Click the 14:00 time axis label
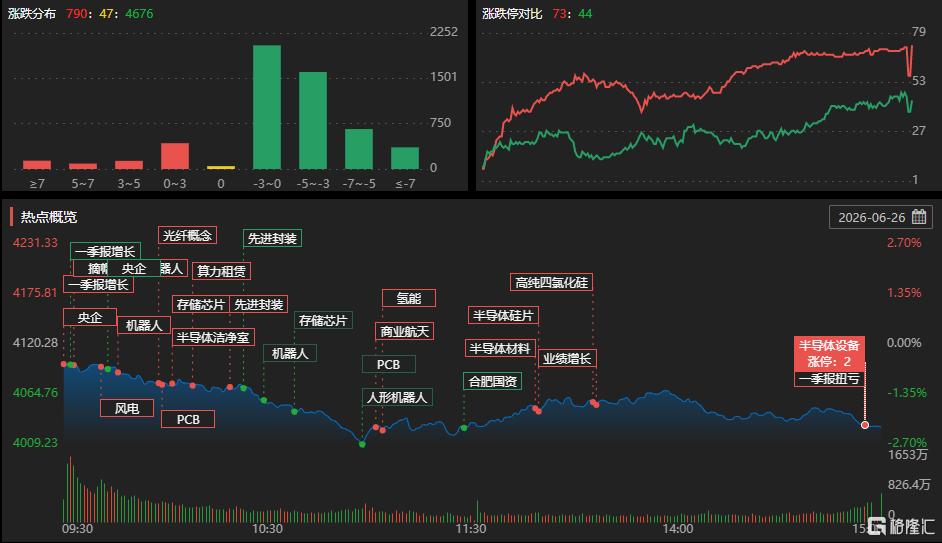 tap(678, 529)
